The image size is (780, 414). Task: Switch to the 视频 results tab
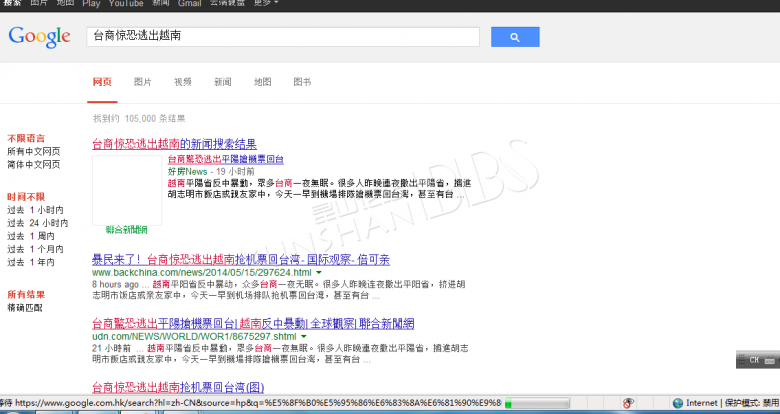tap(183, 82)
